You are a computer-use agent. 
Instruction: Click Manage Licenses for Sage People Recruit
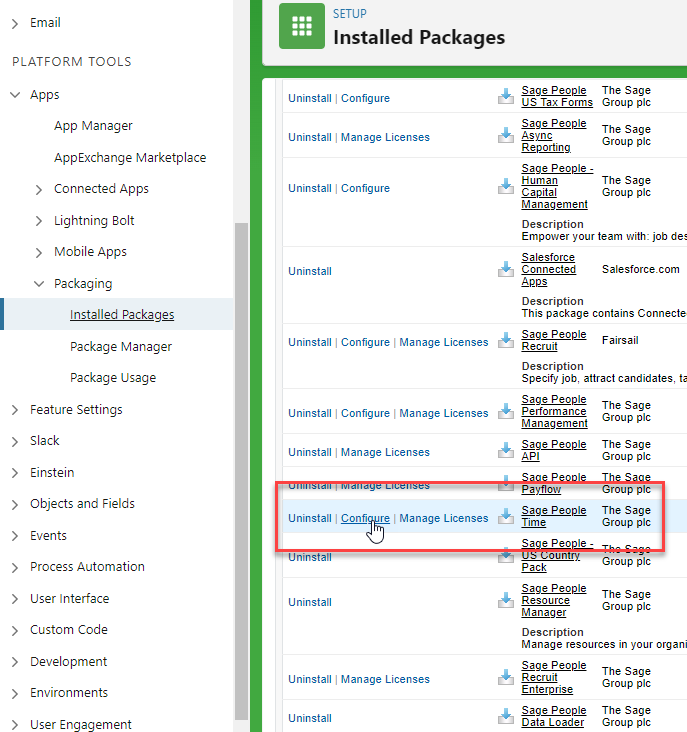pyautogui.click(x=443, y=342)
